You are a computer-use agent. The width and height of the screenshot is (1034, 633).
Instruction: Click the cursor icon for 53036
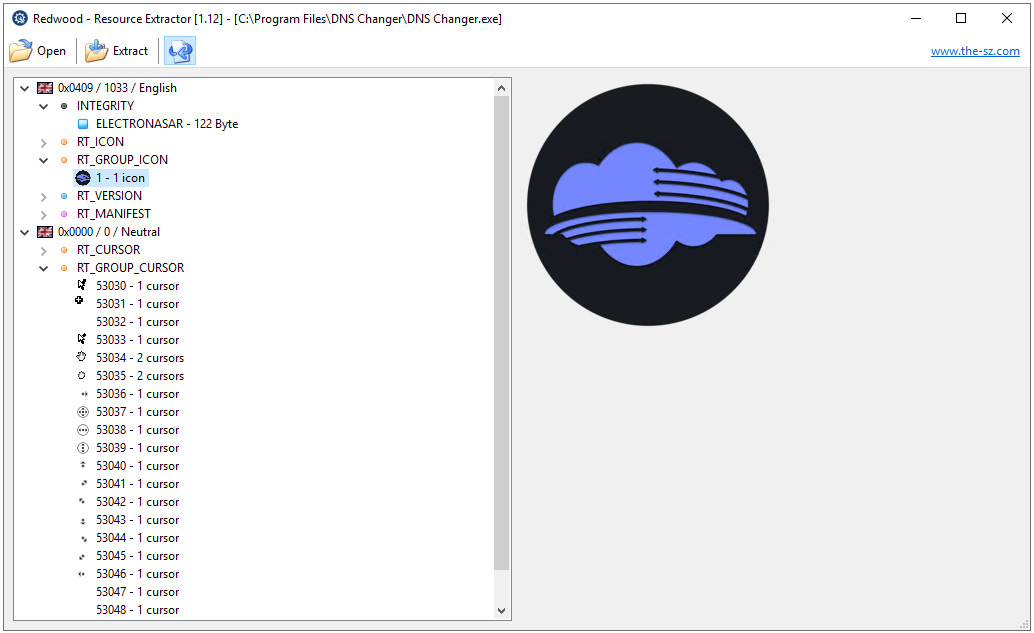(84, 394)
